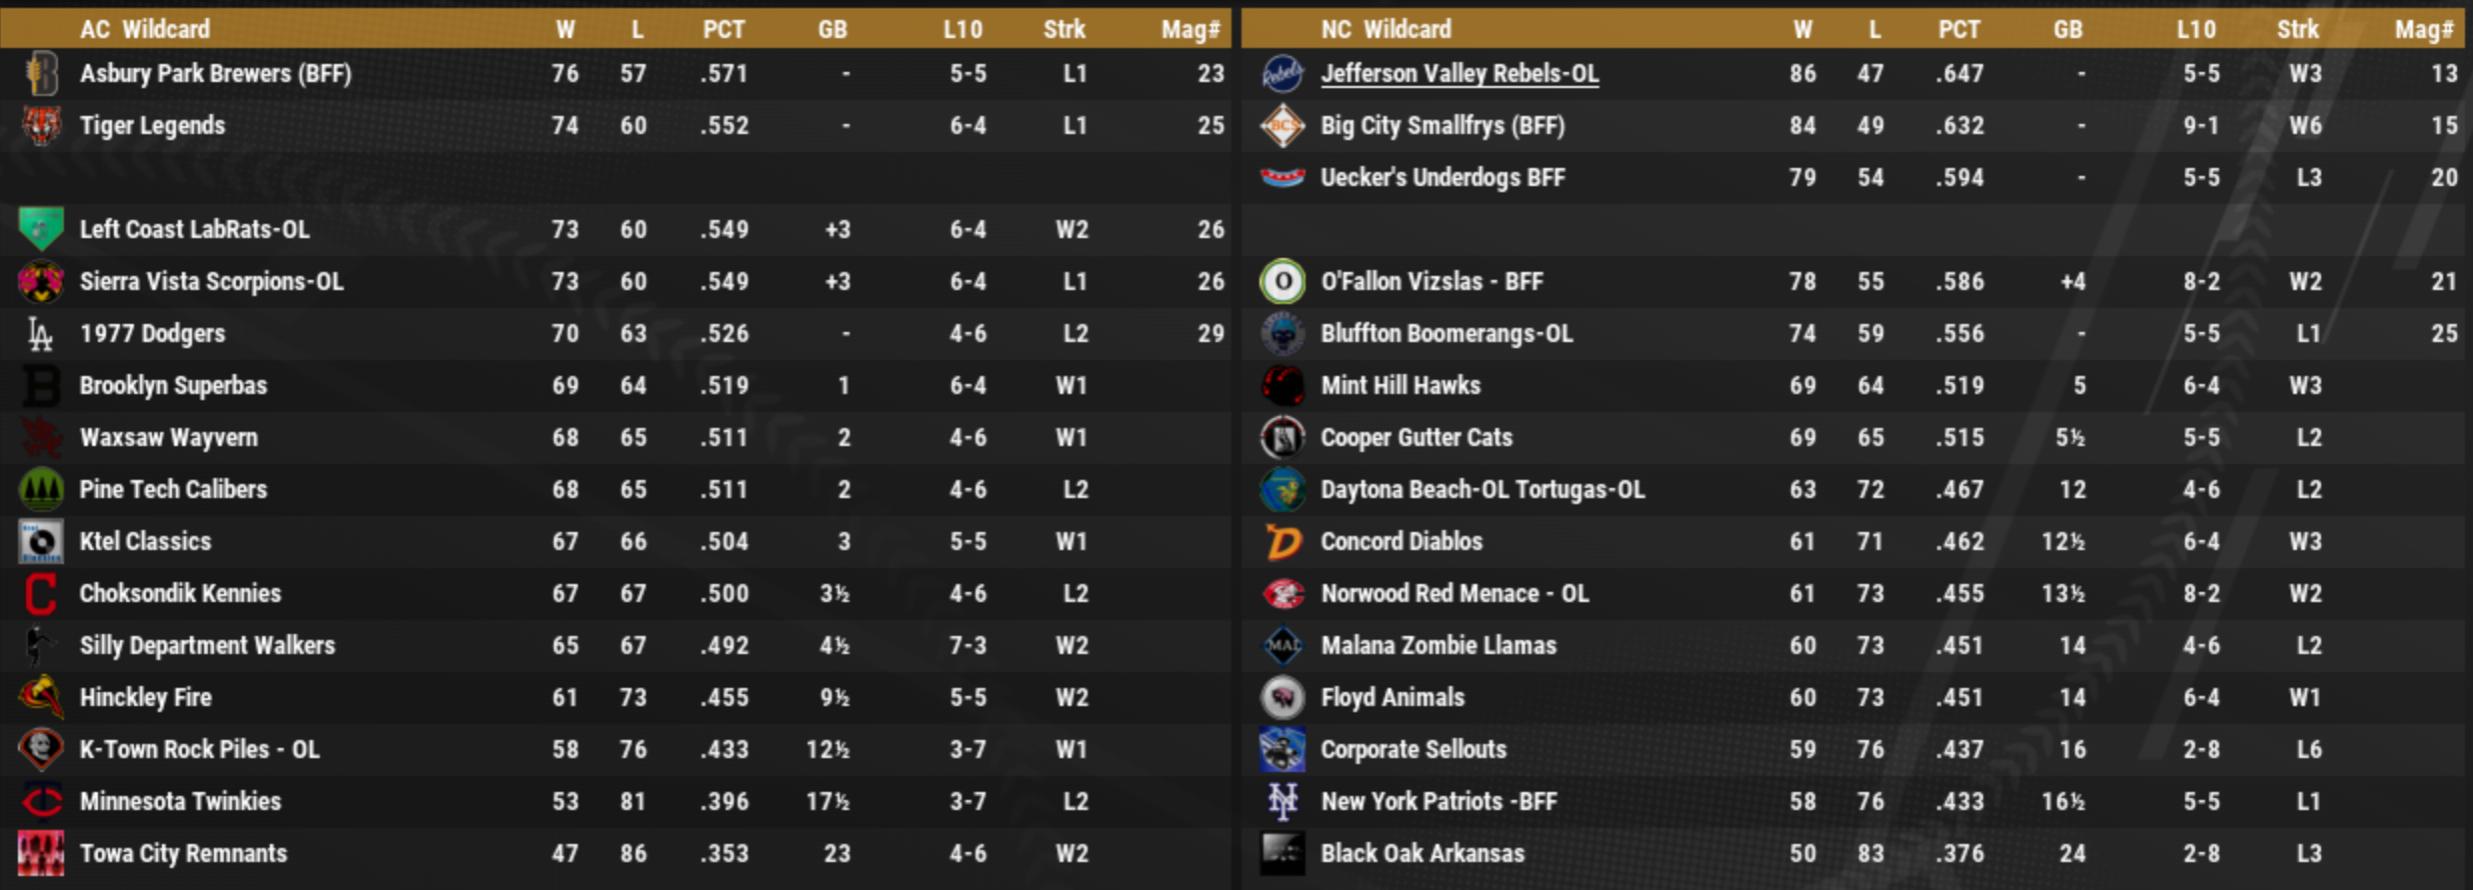This screenshot has width=2473, height=890.
Task: Click the 1977 Dodgers LA logo
Action: (x=40, y=334)
